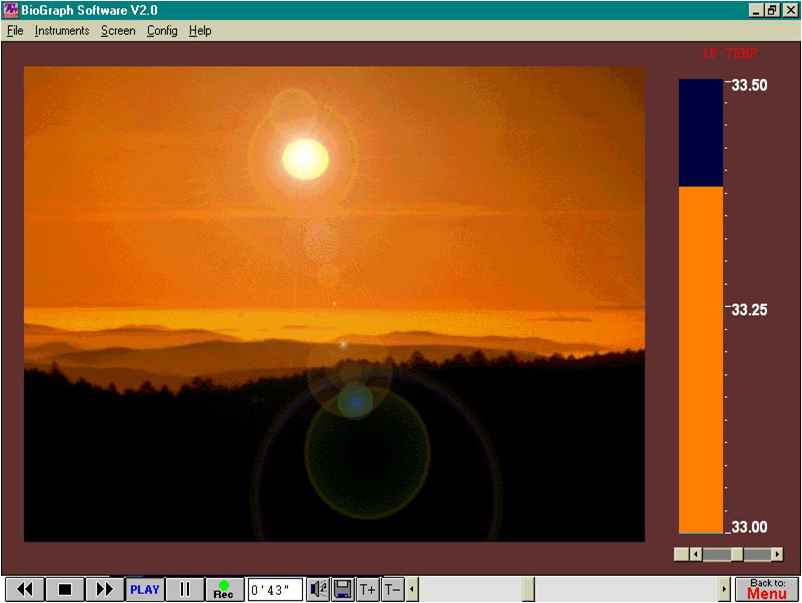Image resolution: width=802 pixels, height=603 pixels.
Task: Click the T- button
Action: pos(392,589)
